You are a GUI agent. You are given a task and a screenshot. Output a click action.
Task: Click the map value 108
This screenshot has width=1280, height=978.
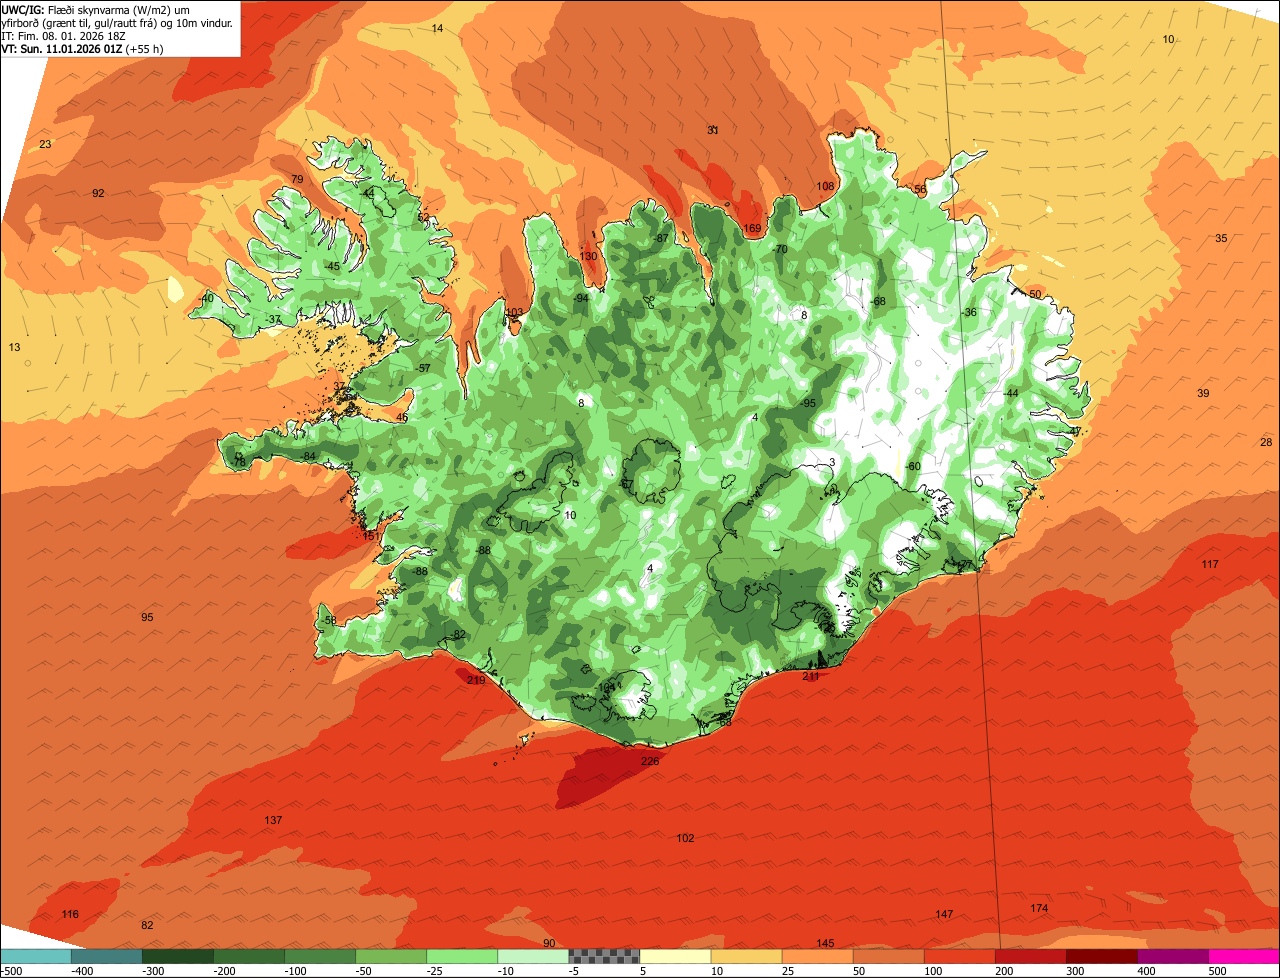pos(825,186)
